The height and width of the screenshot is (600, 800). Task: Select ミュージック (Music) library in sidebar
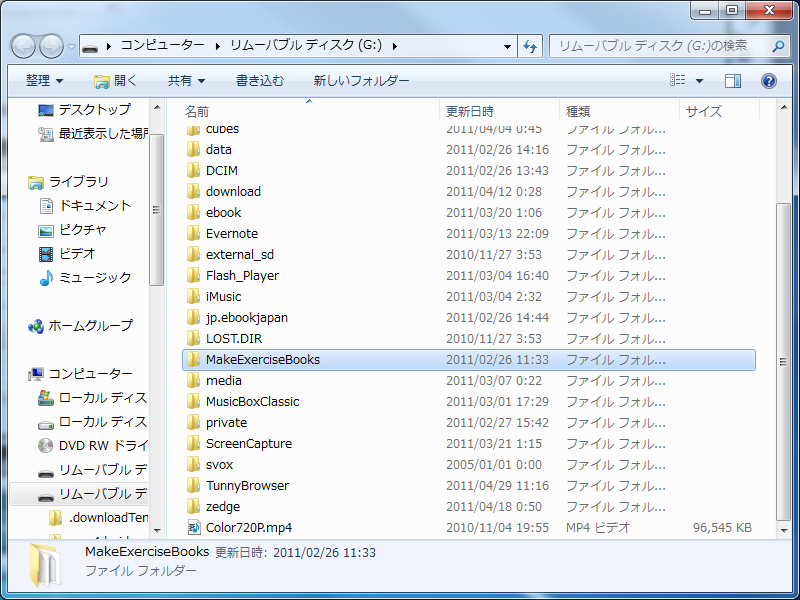(x=94, y=278)
